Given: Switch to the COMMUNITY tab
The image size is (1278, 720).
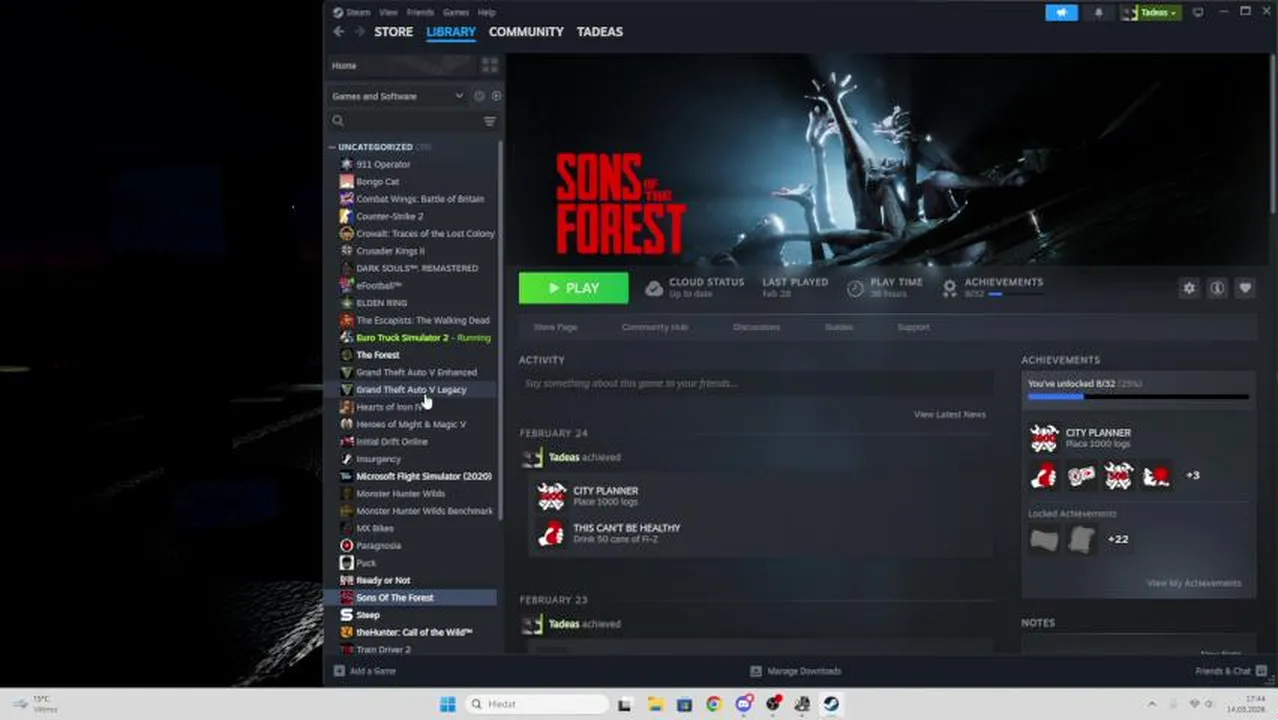Looking at the screenshot, I should [x=526, y=32].
